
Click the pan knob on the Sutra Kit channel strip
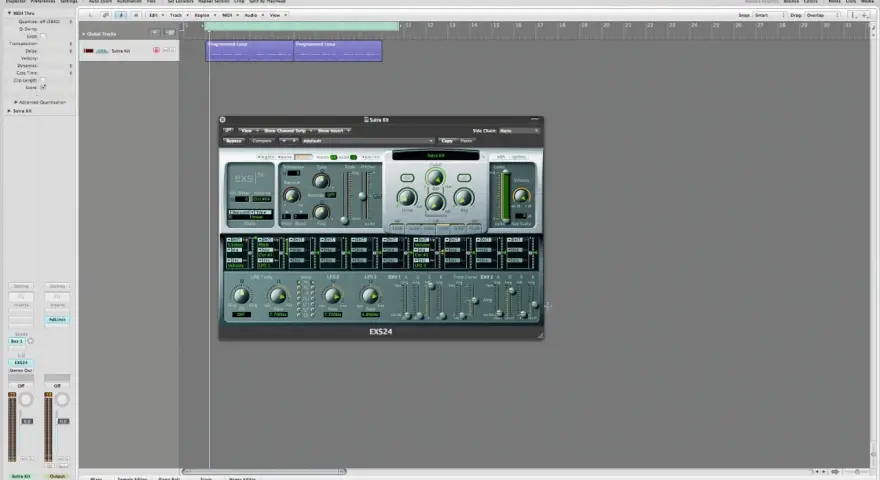coord(26,400)
